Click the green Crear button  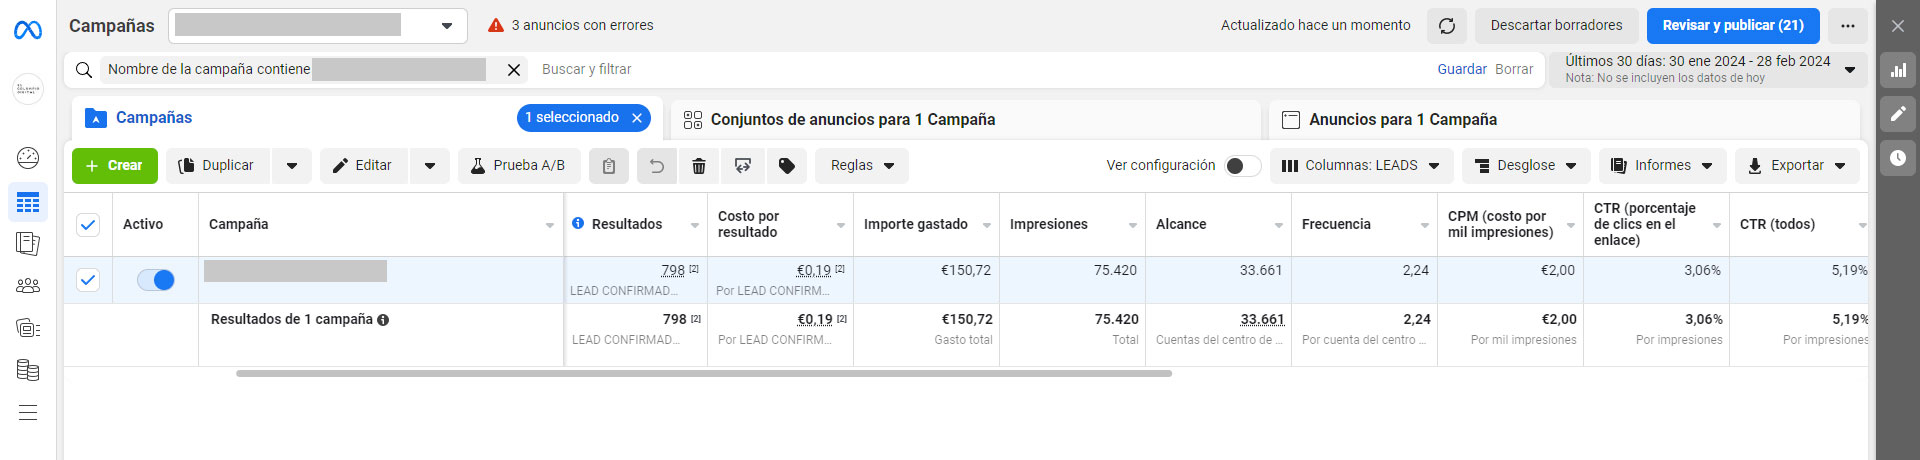tap(115, 166)
